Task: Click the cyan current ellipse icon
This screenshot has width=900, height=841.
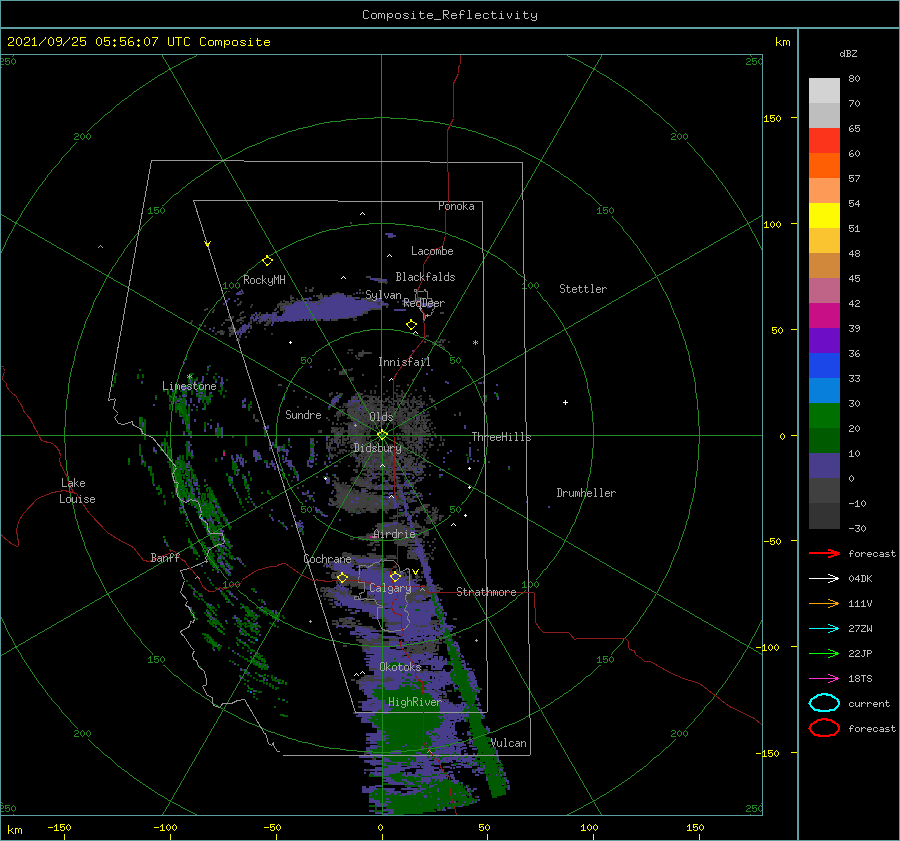Action: (x=824, y=703)
